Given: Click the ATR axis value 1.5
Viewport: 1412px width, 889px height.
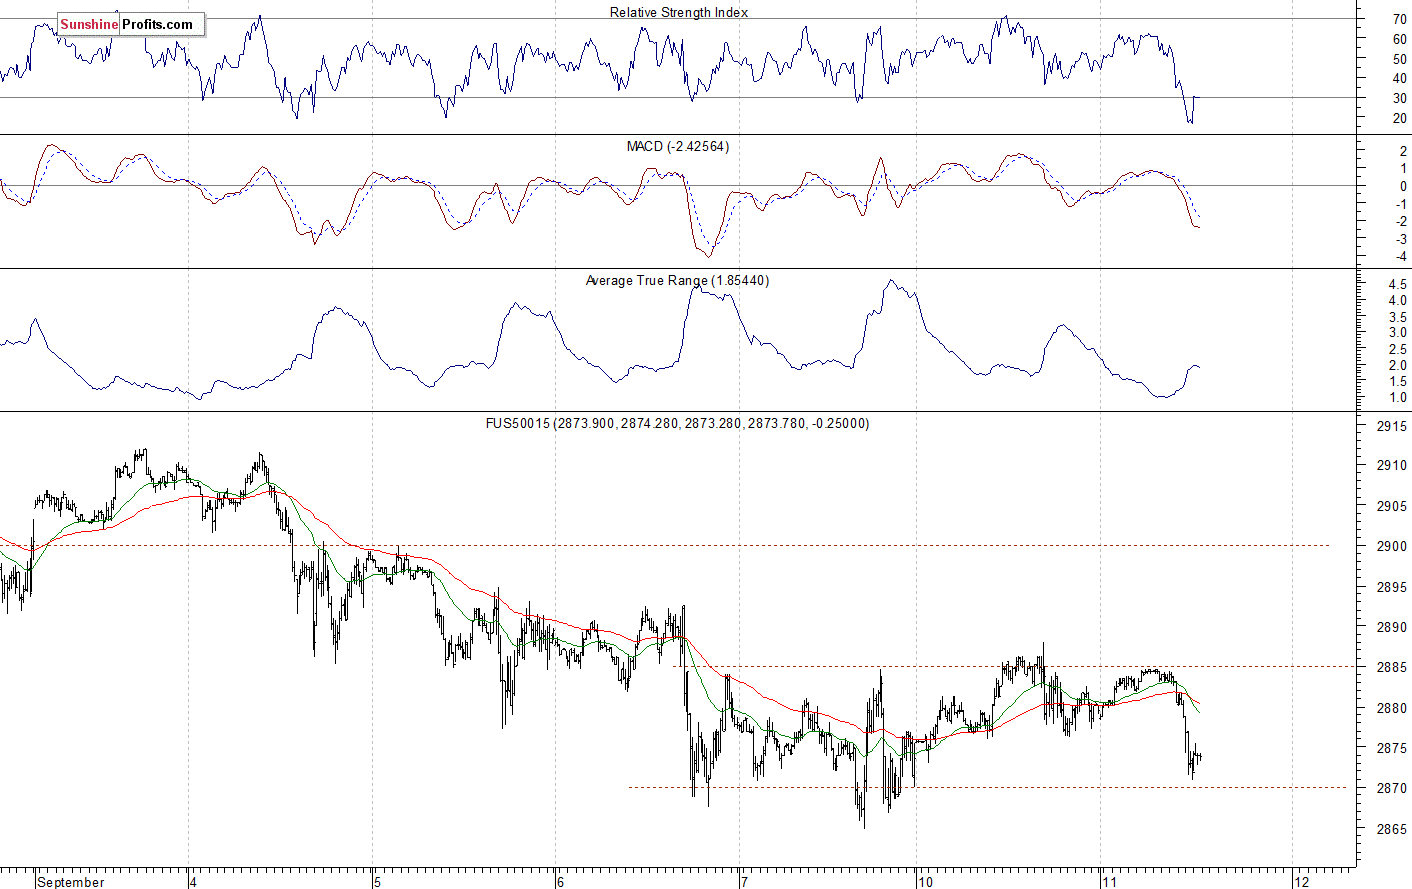Looking at the screenshot, I should (x=1398, y=382).
